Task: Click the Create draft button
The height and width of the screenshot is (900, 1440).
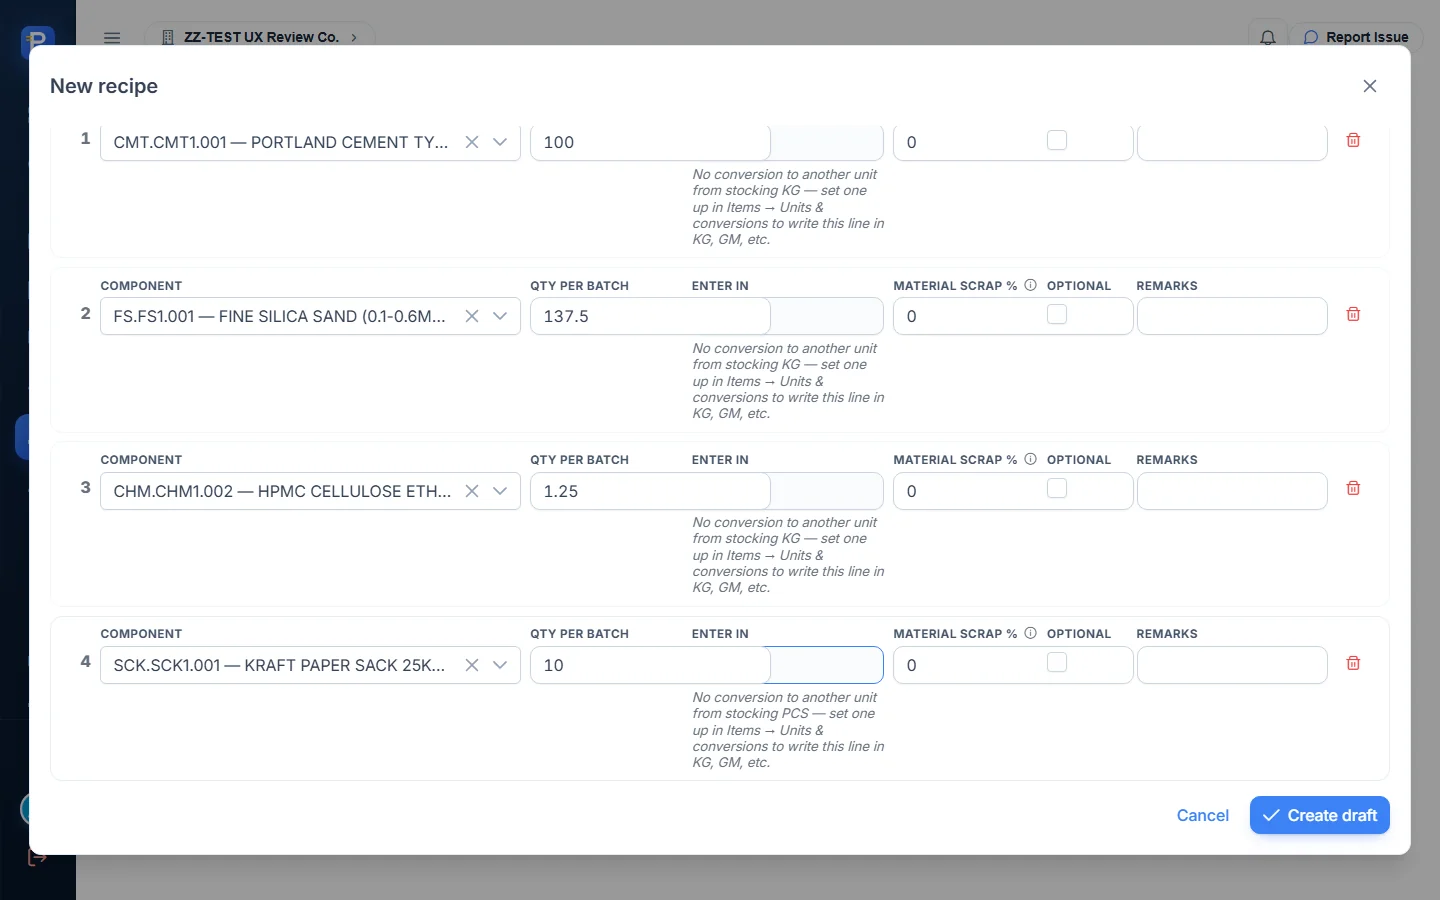Action: click(x=1319, y=815)
